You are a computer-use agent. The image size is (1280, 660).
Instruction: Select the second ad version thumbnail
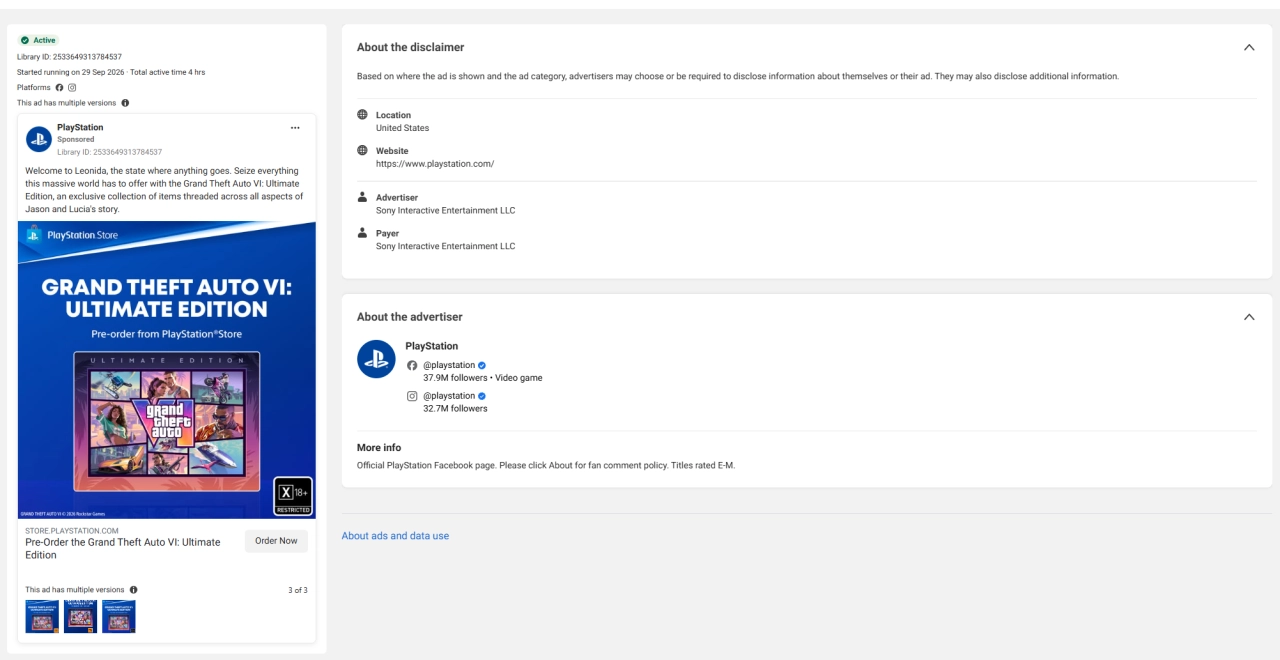pos(80,616)
